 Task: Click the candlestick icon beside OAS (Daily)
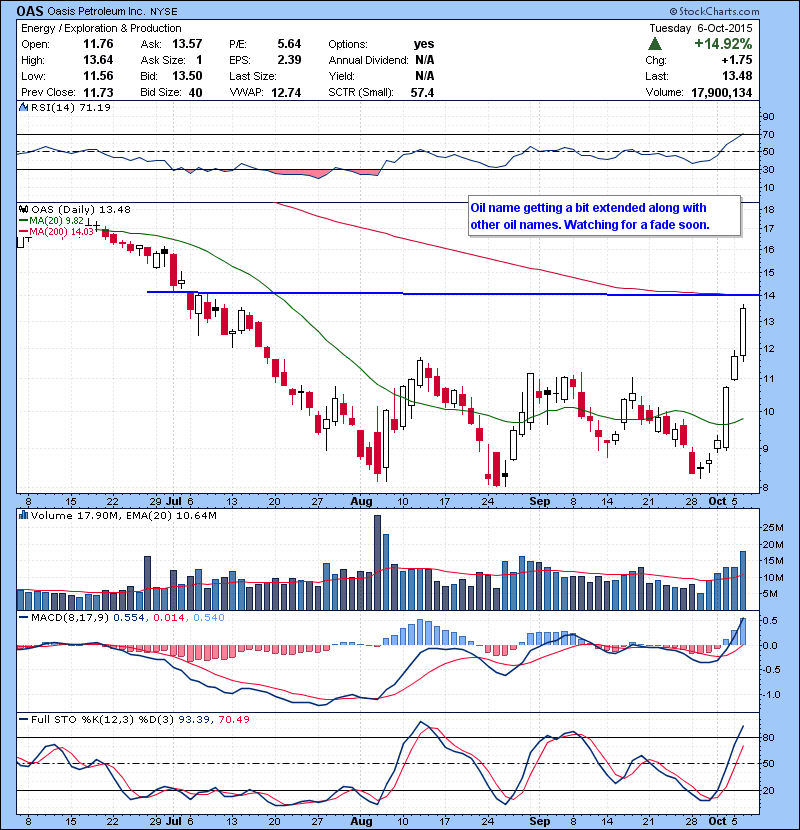click(23, 209)
